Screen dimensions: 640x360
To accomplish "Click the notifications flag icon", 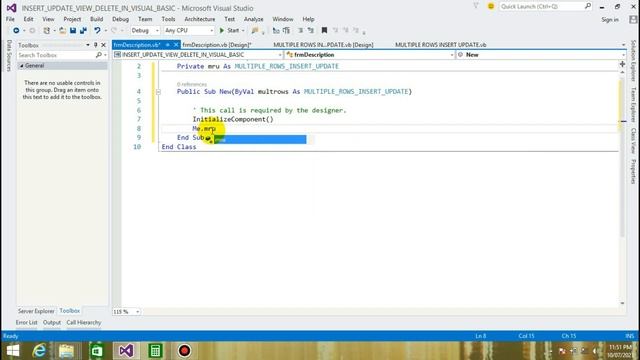I will [x=476, y=6].
